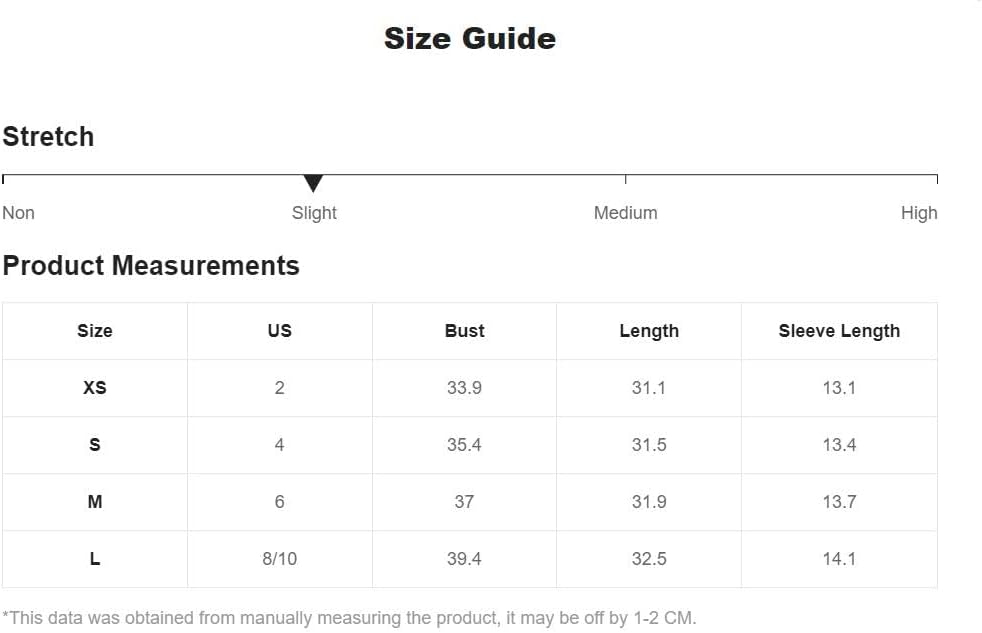Viewport: 982px width, 633px height.
Task: Click the Medium stretch label
Action: click(625, 213)
